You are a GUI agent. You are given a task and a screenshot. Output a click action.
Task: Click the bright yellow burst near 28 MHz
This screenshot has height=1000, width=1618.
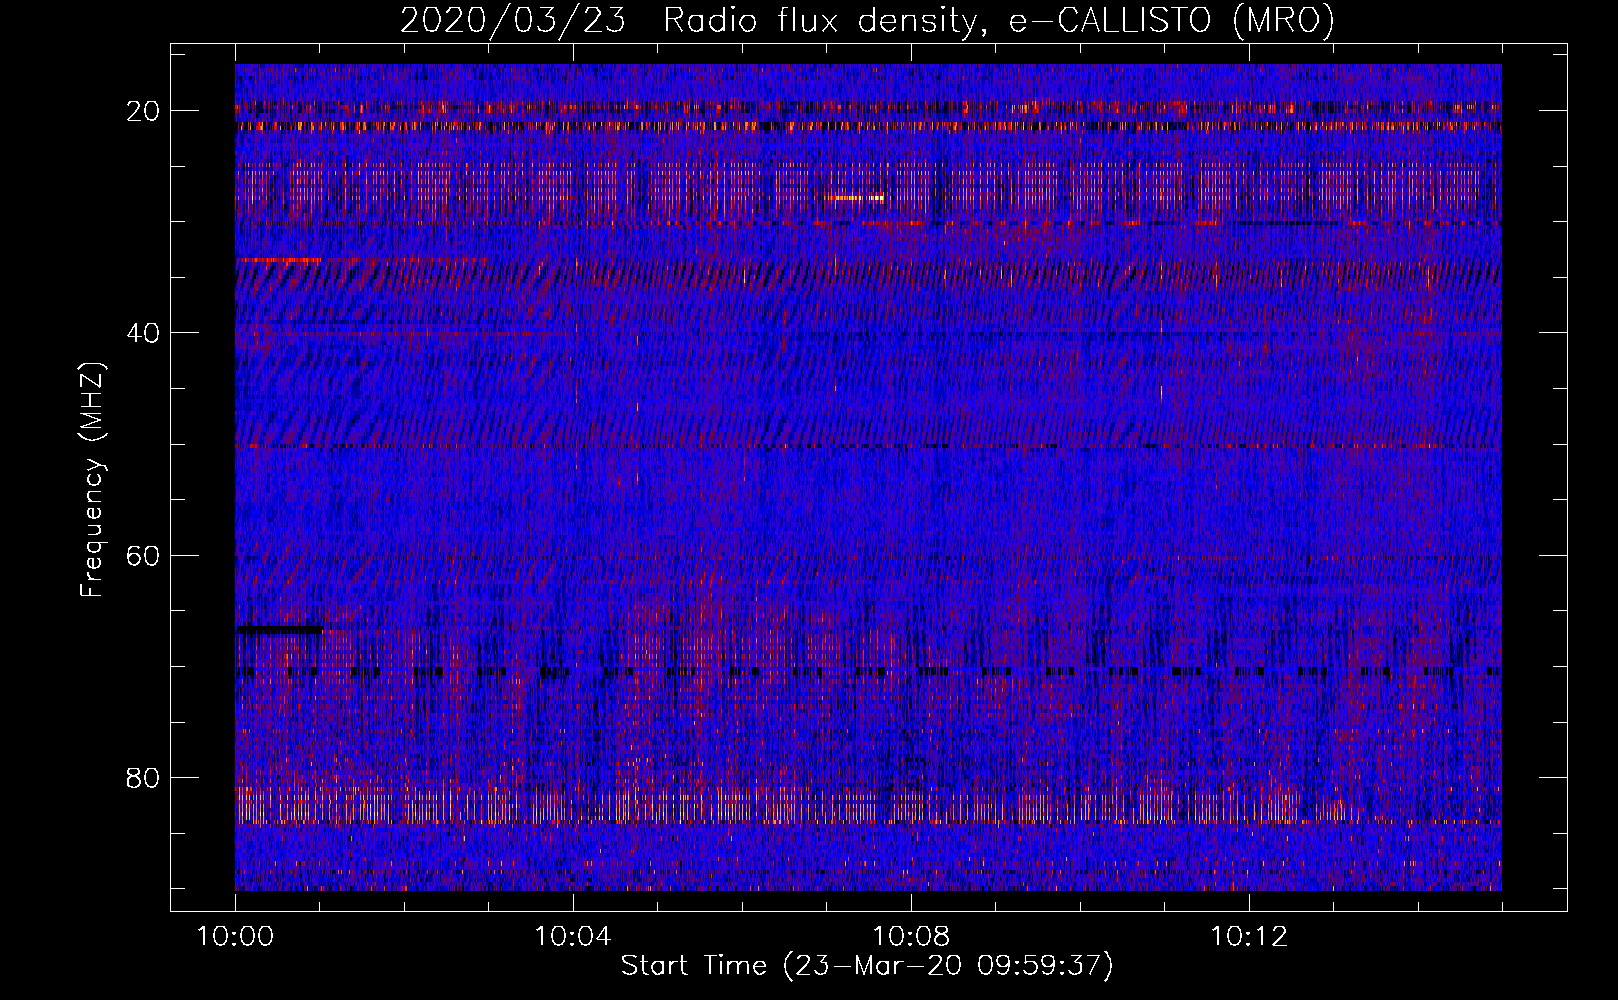coord(857,198)
